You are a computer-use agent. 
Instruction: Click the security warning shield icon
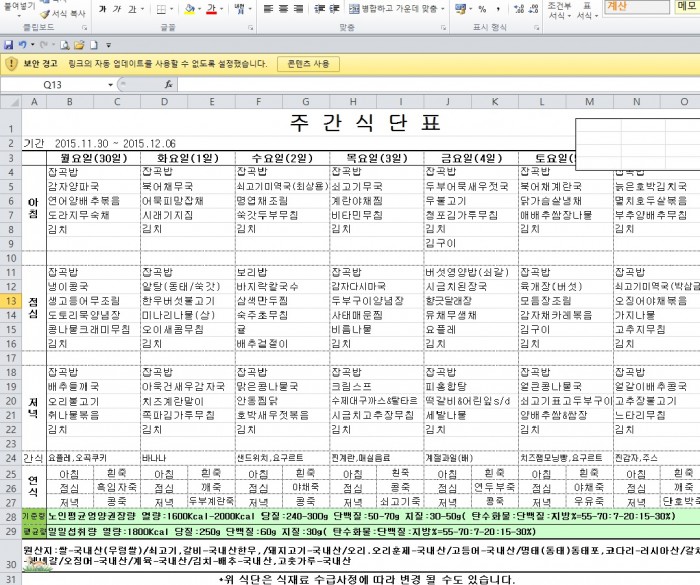pos(11,64)
